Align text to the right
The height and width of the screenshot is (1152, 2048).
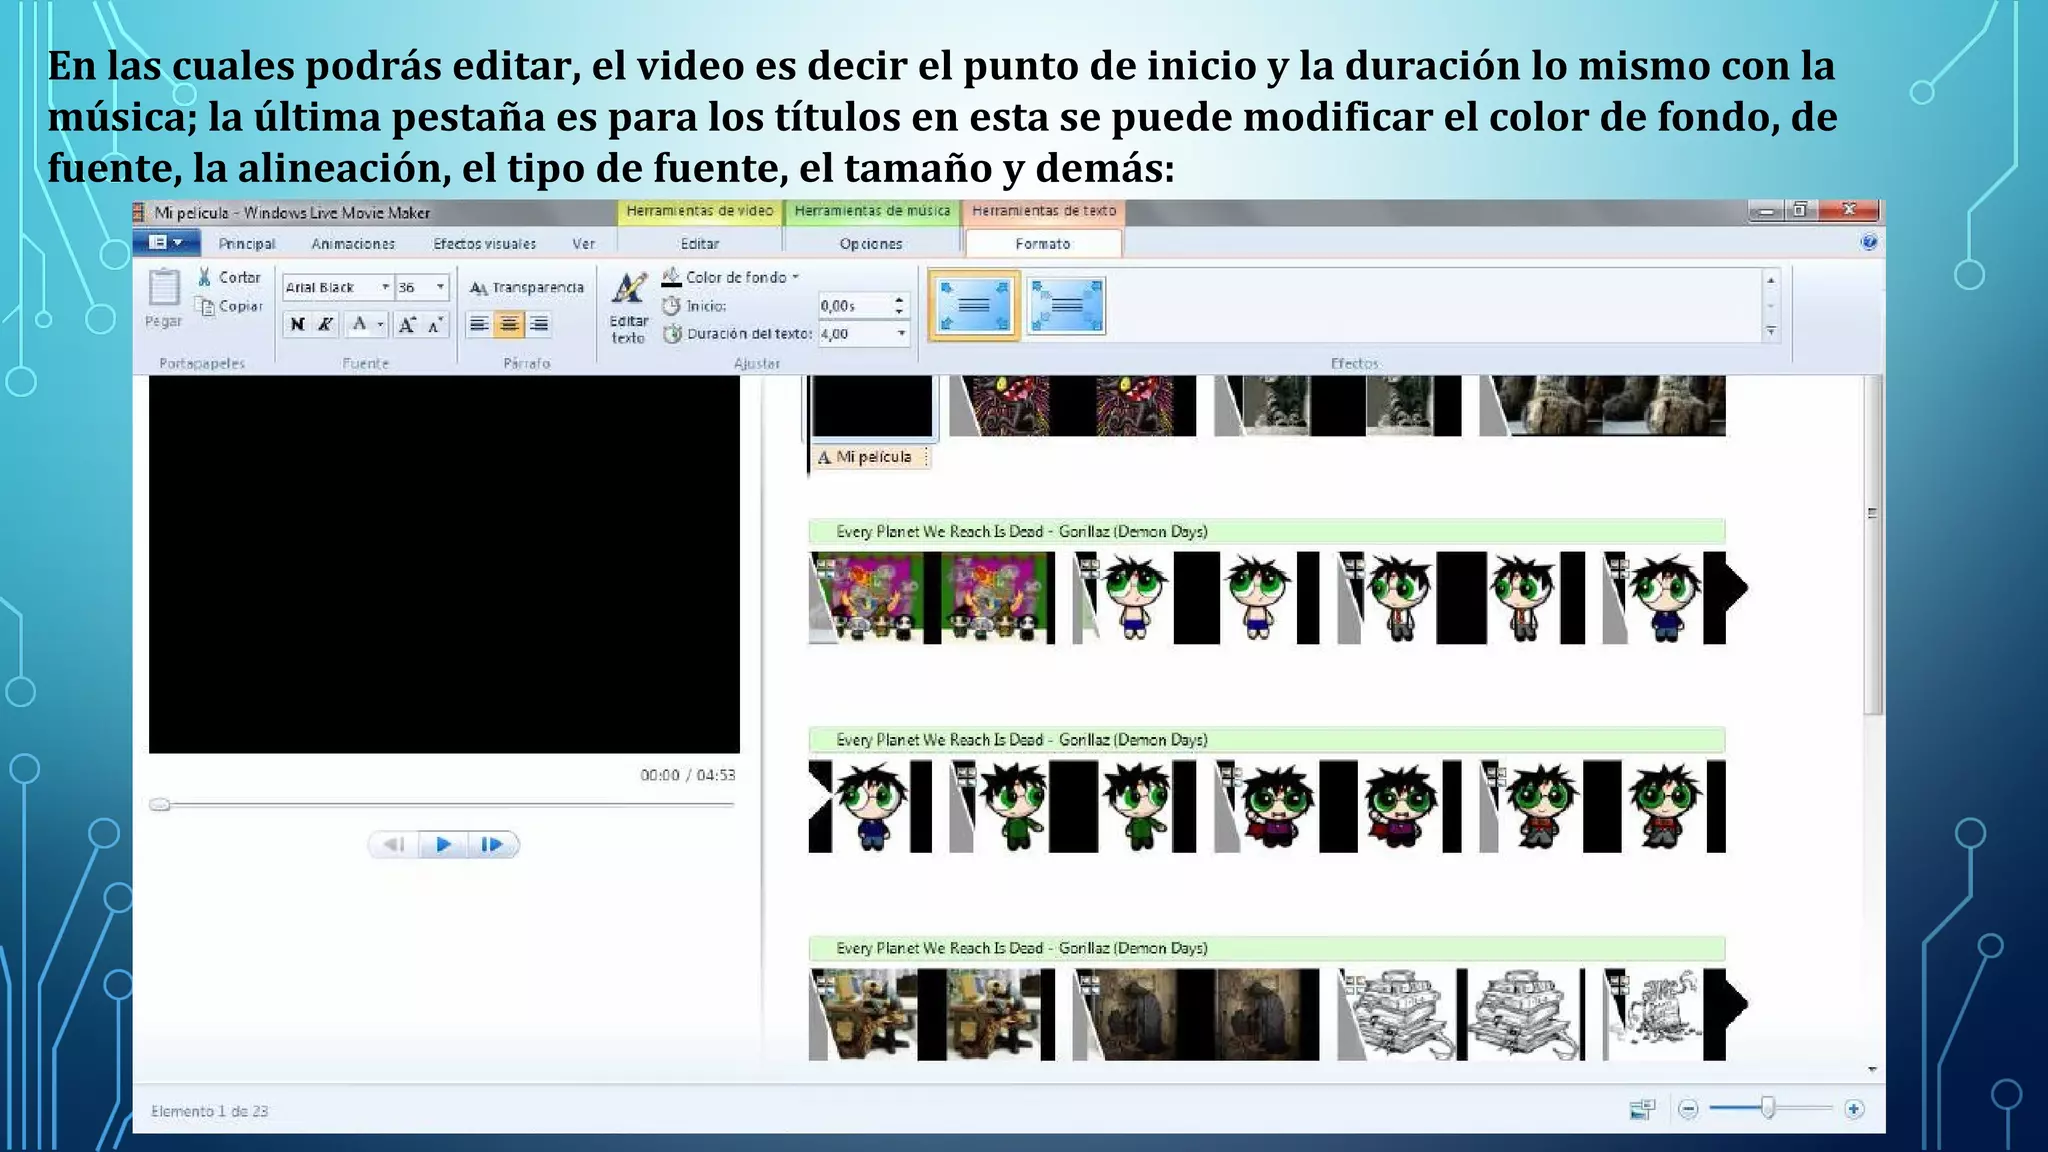tap(539, 324)
